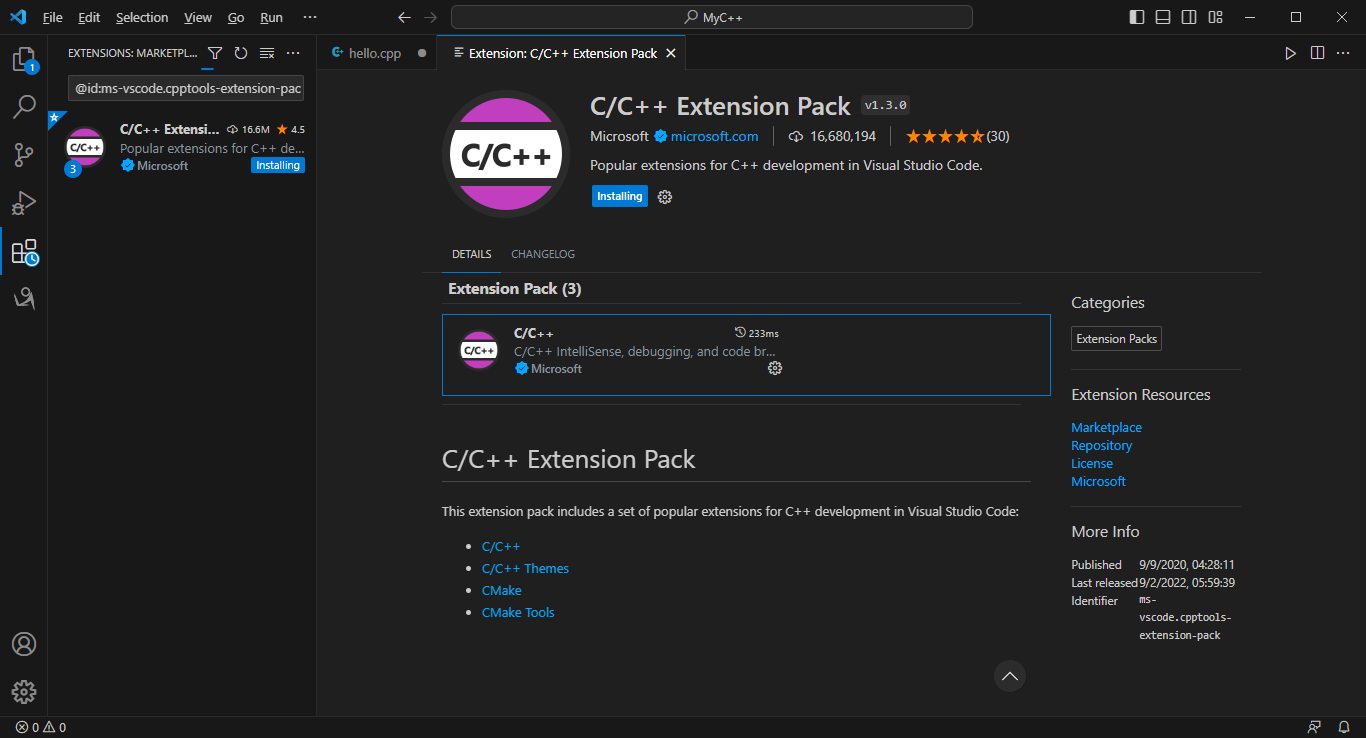The image size is (1366, 738).
Task: Expand additional menu items ellipsis
Action: pyautogui.click(x=310, y=17)
